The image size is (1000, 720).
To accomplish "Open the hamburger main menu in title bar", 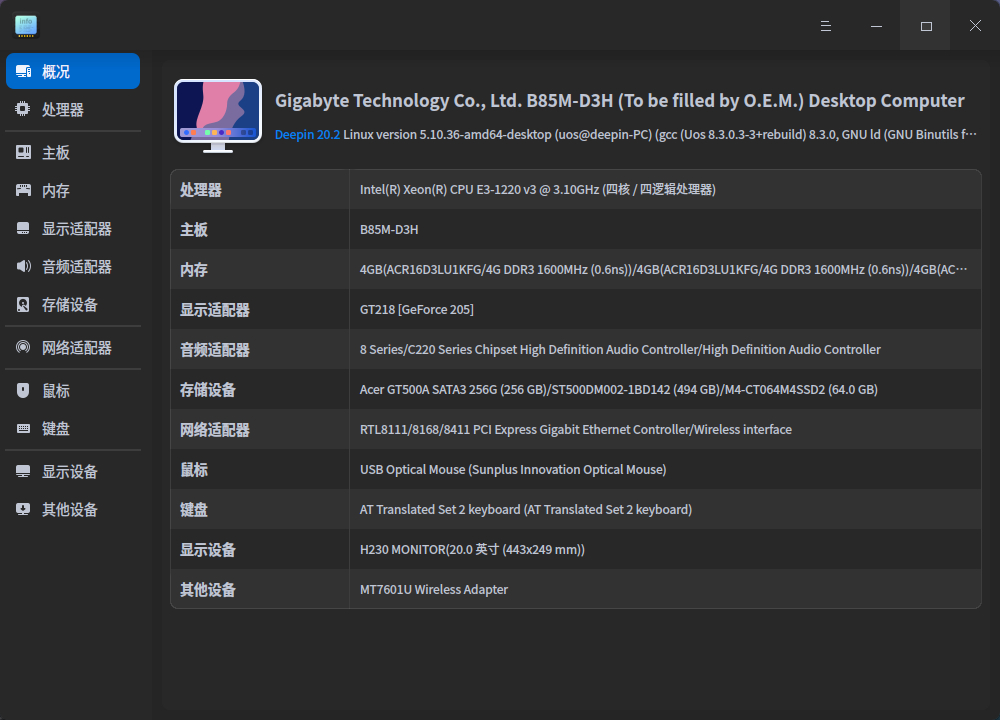I will click(826, 26).
